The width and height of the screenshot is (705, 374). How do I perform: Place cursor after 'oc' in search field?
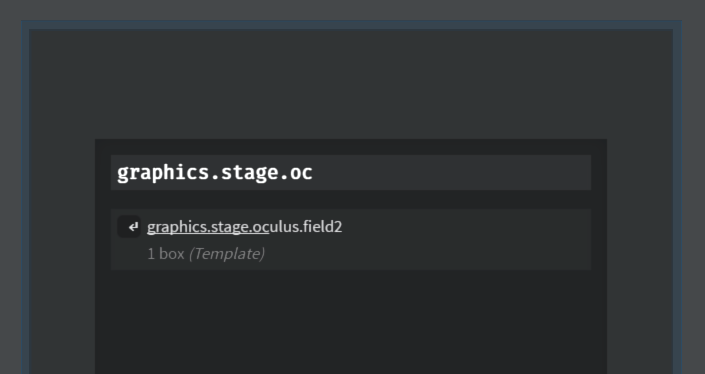tap(313, 173)
